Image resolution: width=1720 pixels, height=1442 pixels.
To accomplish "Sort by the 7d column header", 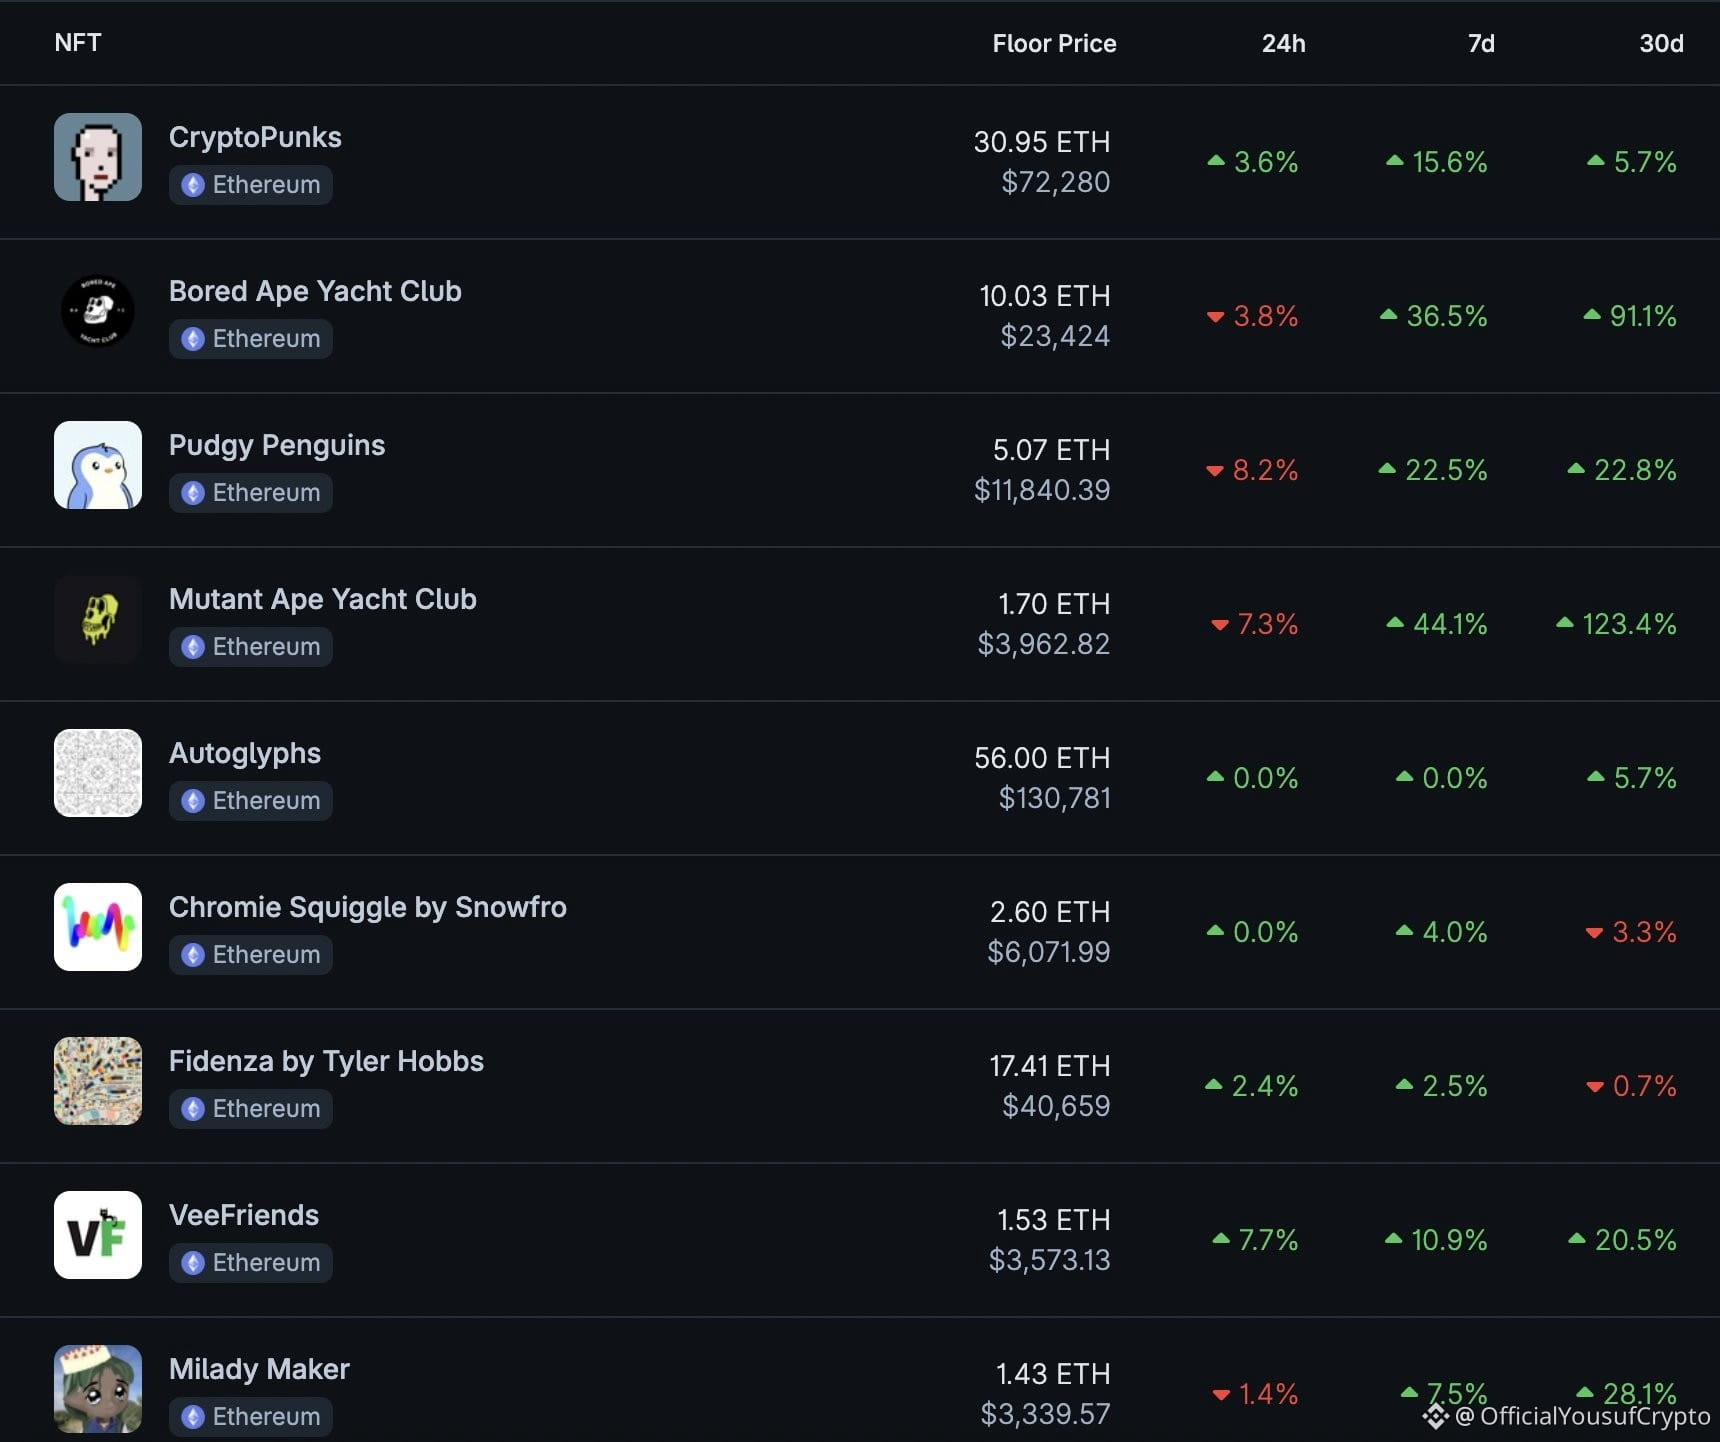I will click(x=1481, y=43).
